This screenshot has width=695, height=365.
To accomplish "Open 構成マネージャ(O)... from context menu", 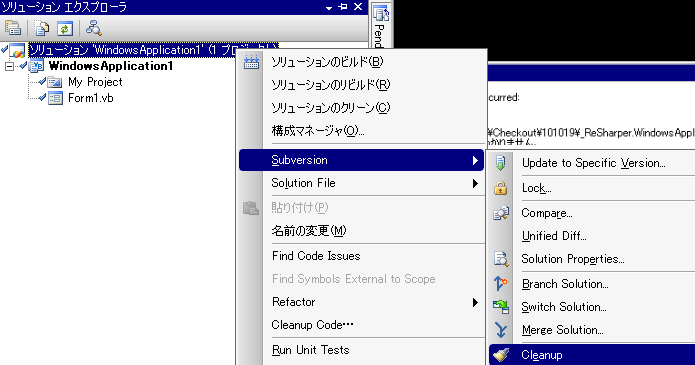I will (x=361, y=131).
